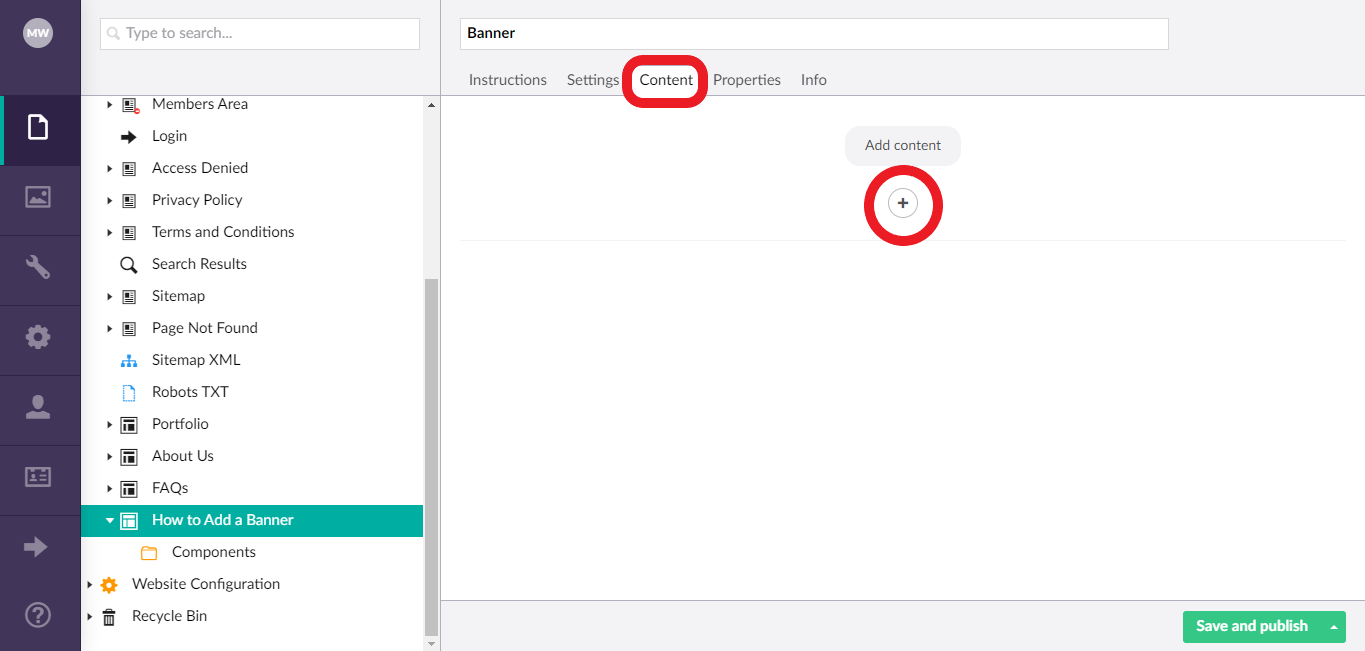Click the tree scrollbar down arrow
This screenshot has width=1365, height=651.
point(431,644)
